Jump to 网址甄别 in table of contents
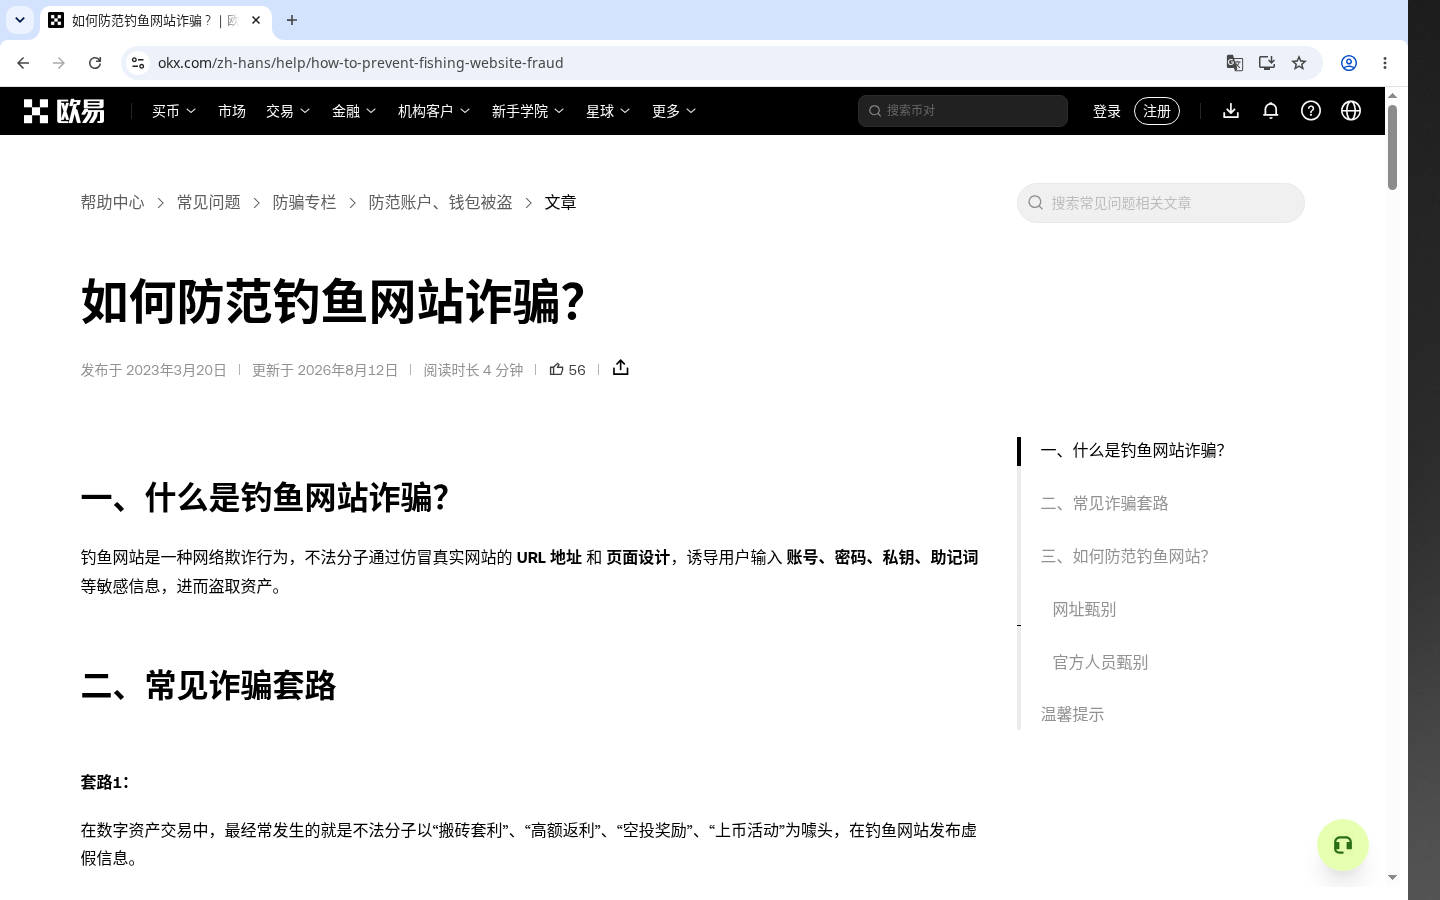Viewport: 1440px width, 900px height. click(x=1084, y=610)
